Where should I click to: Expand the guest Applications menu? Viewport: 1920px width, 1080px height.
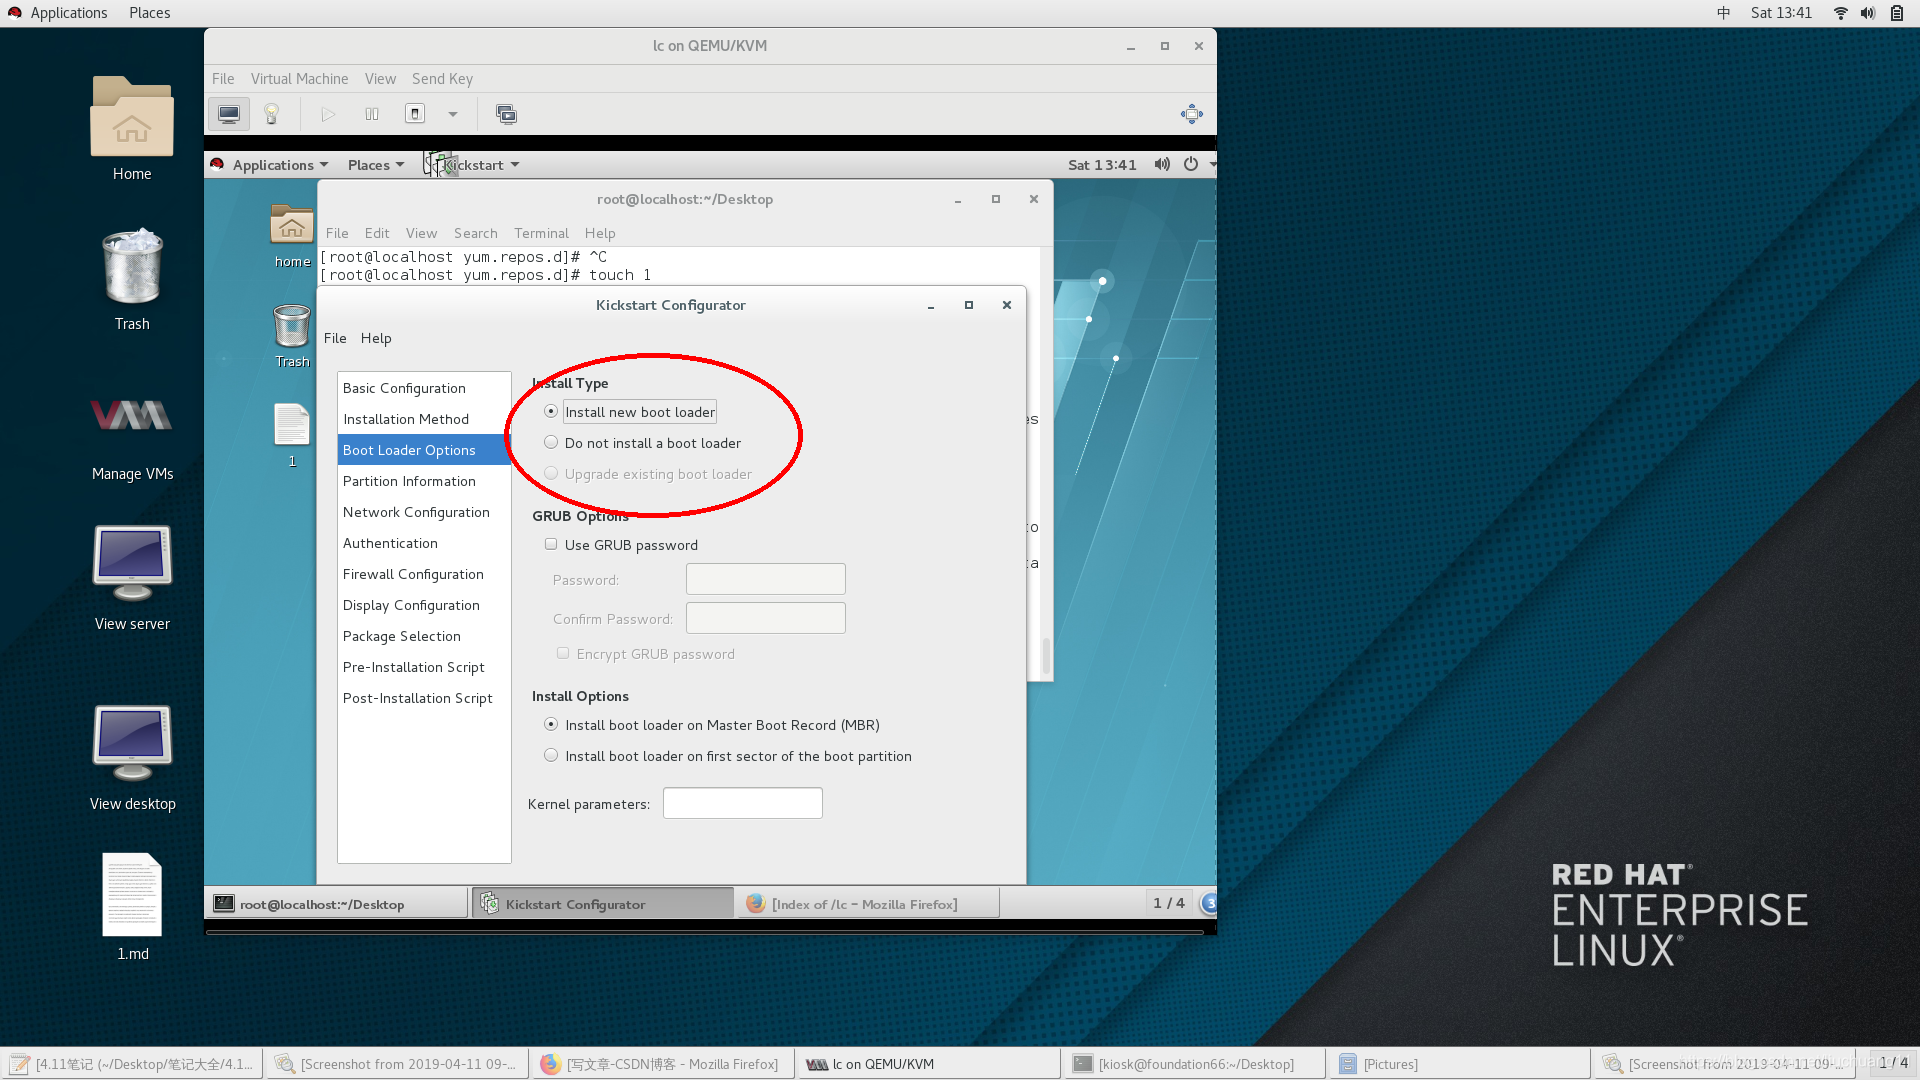pyautogui.click(x=271, y=165)
